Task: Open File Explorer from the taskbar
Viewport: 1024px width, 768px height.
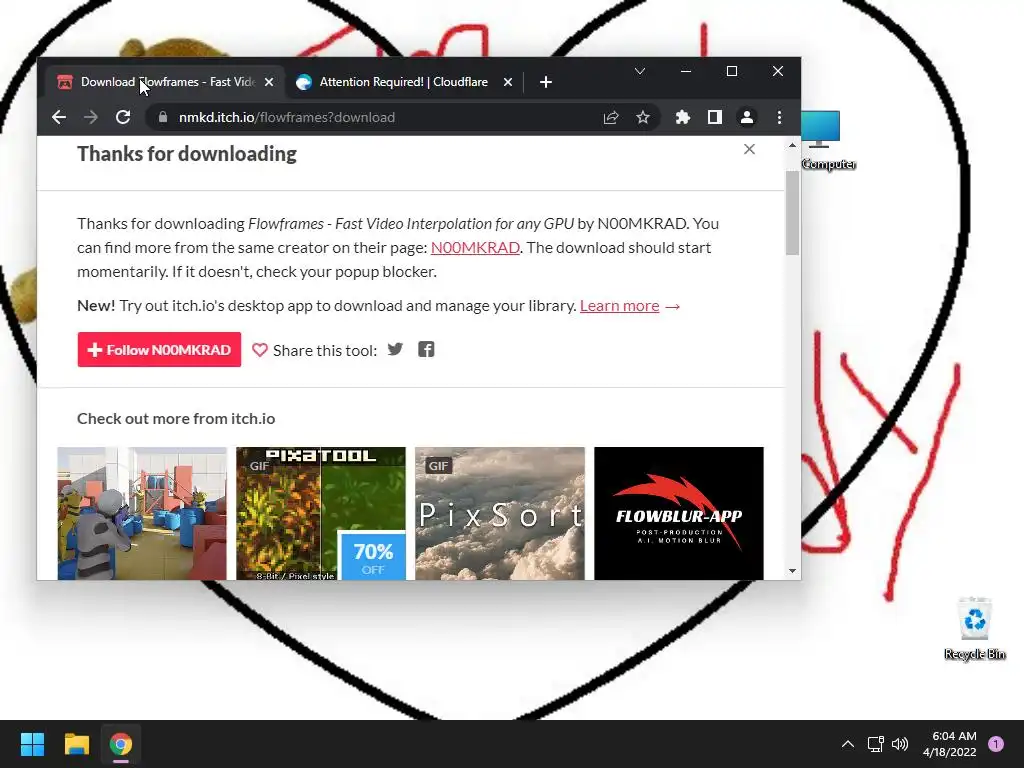Action: (76, 744)
